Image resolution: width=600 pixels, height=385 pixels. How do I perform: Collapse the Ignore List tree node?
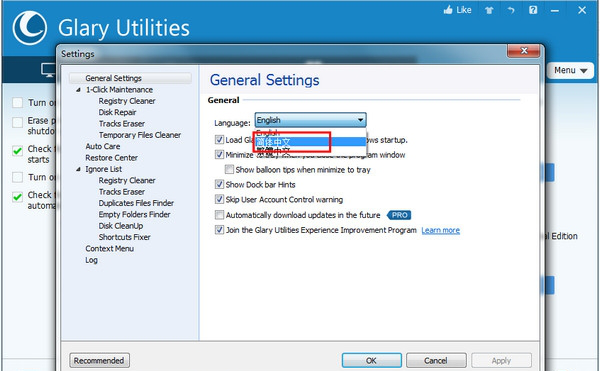(78, 169)
